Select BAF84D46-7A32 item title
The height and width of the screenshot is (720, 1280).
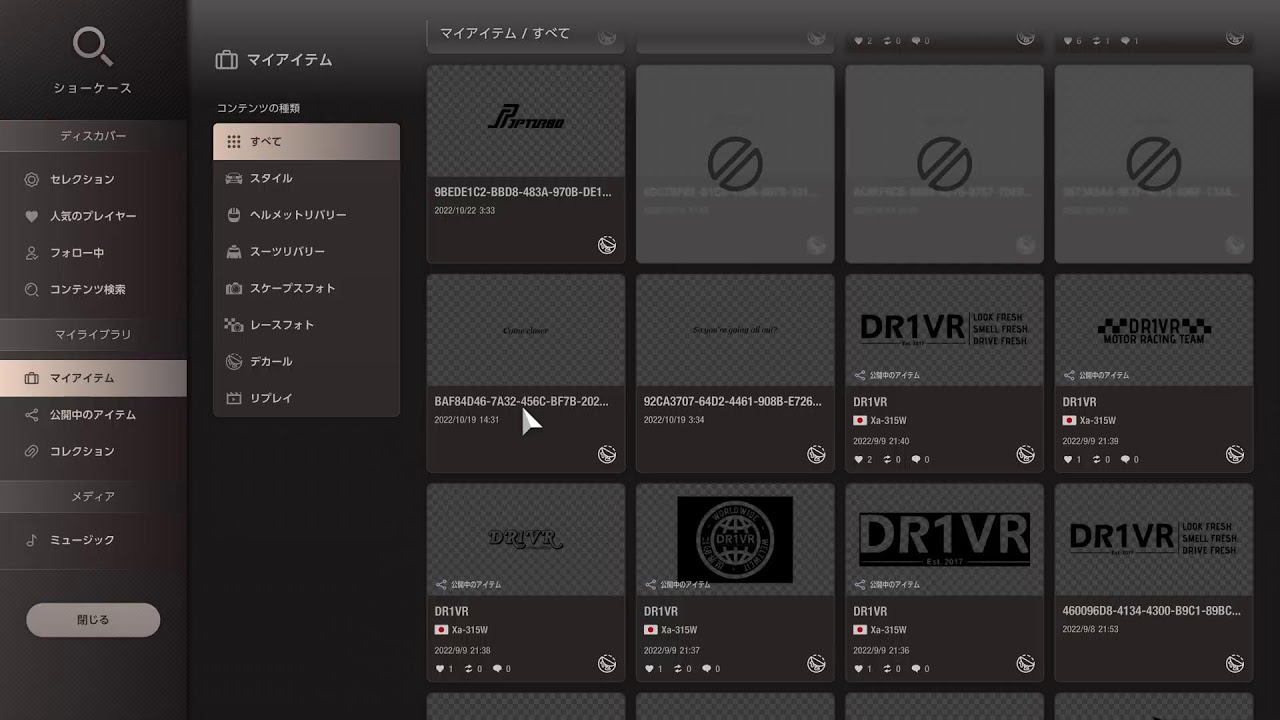521,401
